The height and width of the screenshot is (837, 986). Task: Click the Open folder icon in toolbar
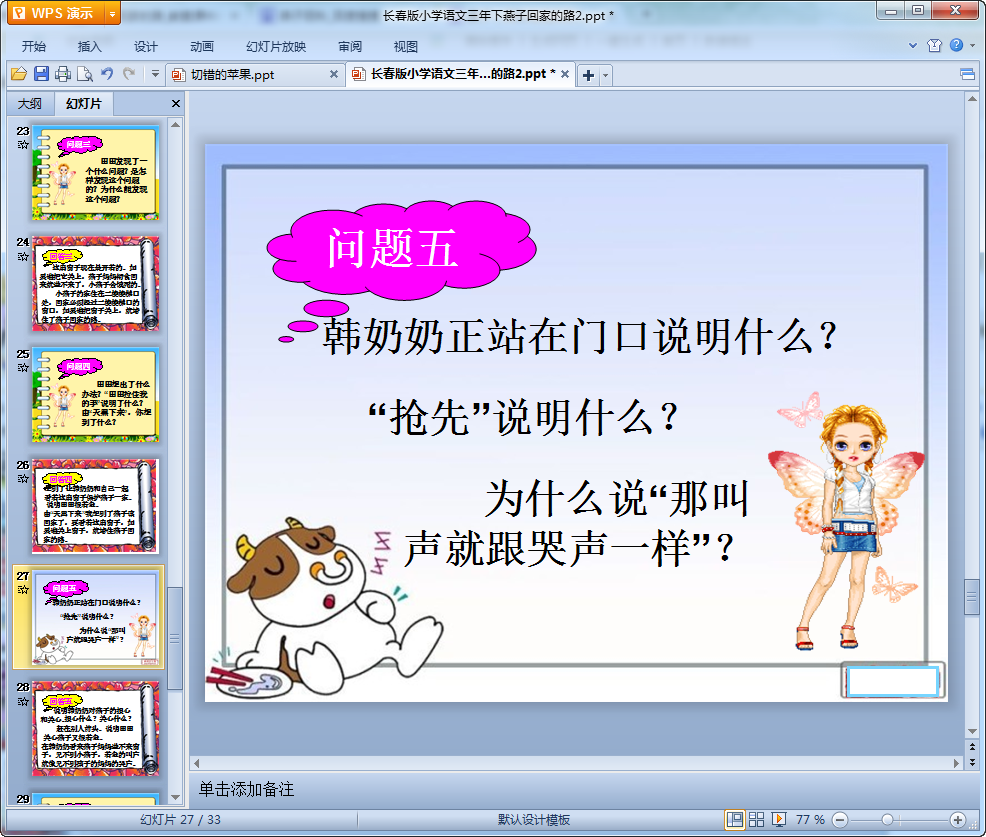(19, 74)
